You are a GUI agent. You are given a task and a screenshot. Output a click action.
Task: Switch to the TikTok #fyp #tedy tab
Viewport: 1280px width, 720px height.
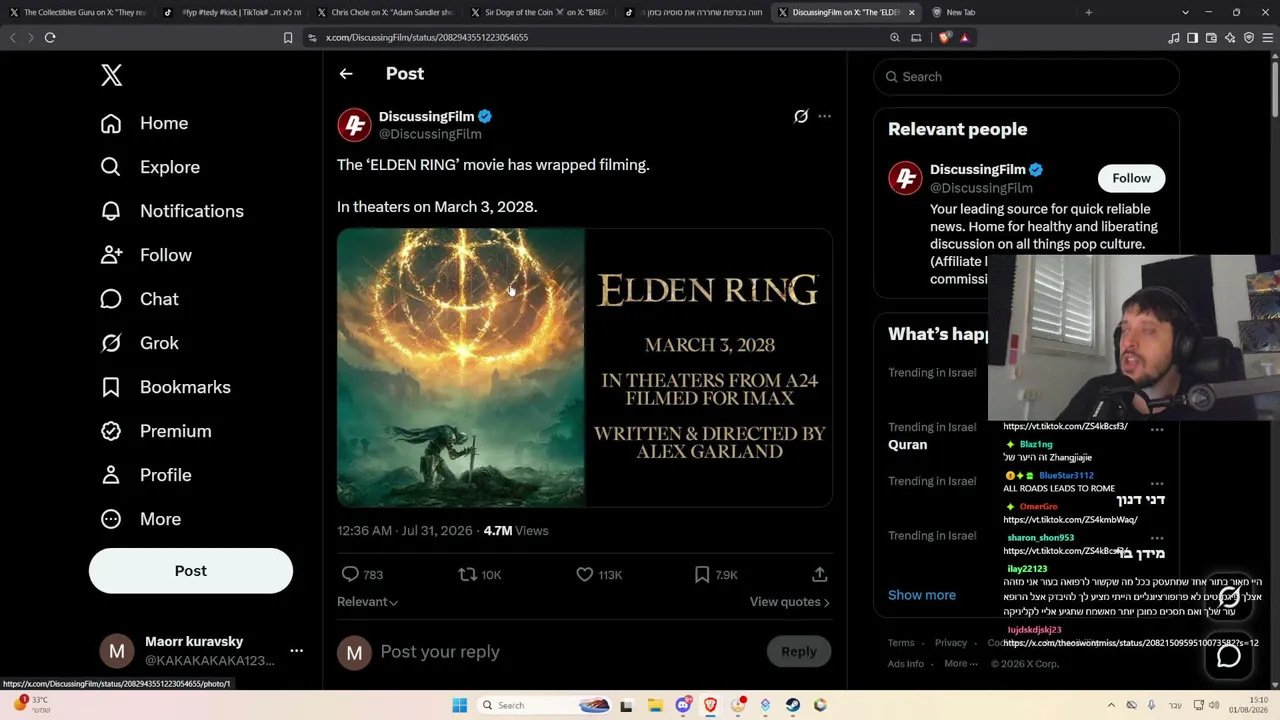pos(230,12)
